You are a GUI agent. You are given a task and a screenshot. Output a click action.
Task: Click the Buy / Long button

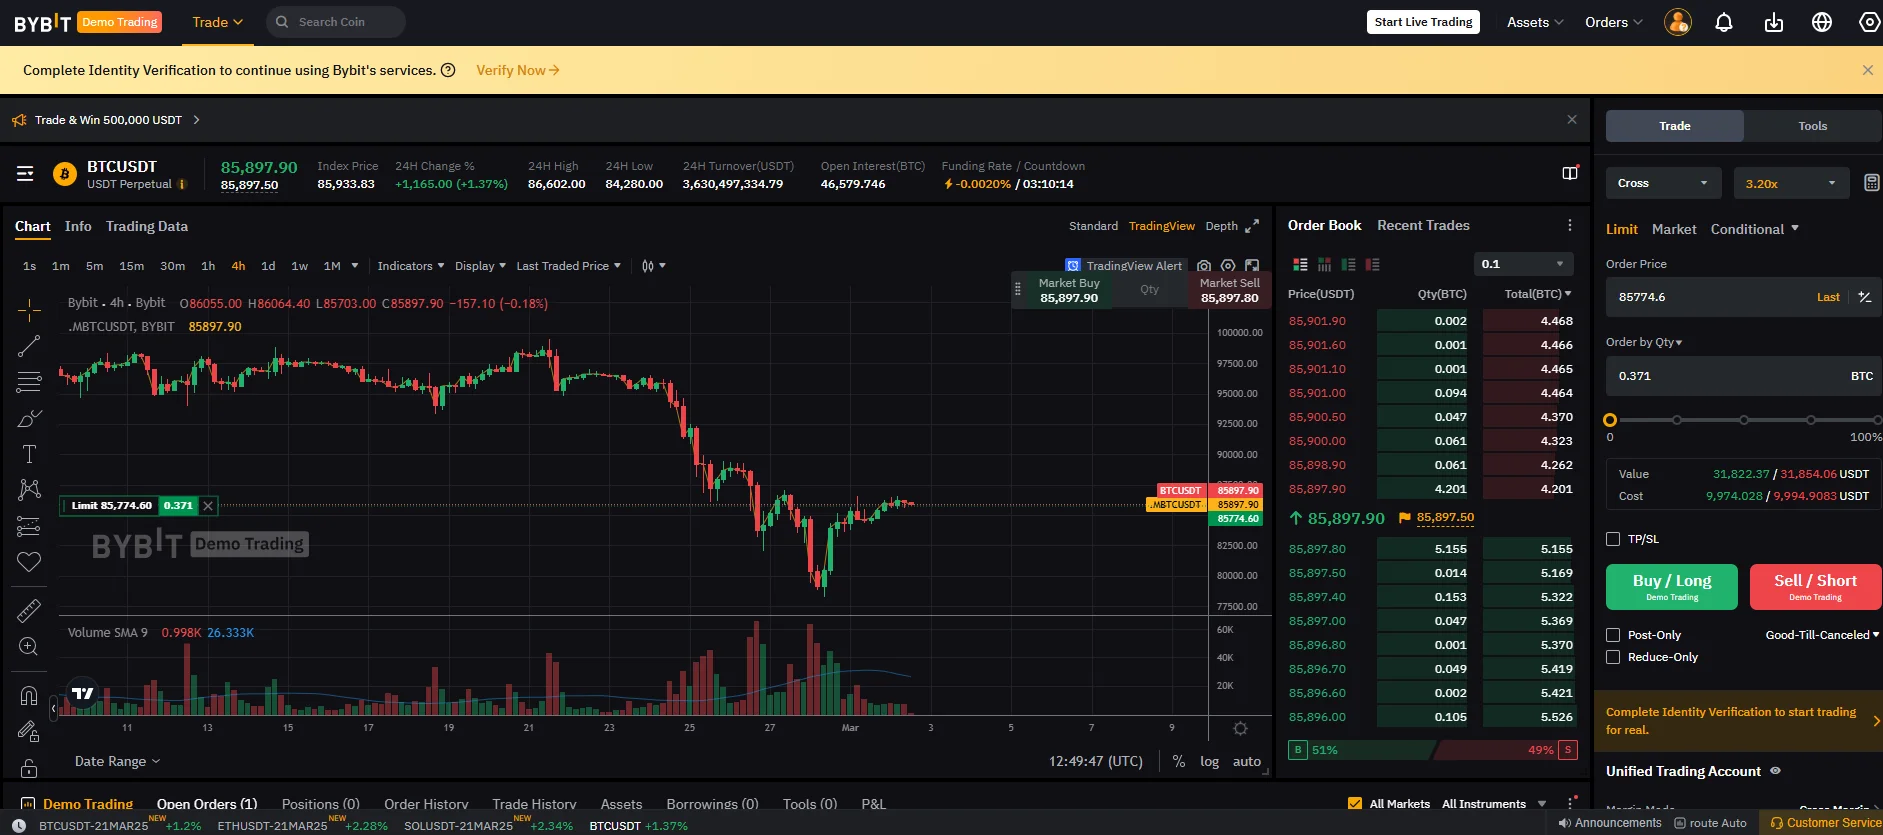pos(1672,587)
